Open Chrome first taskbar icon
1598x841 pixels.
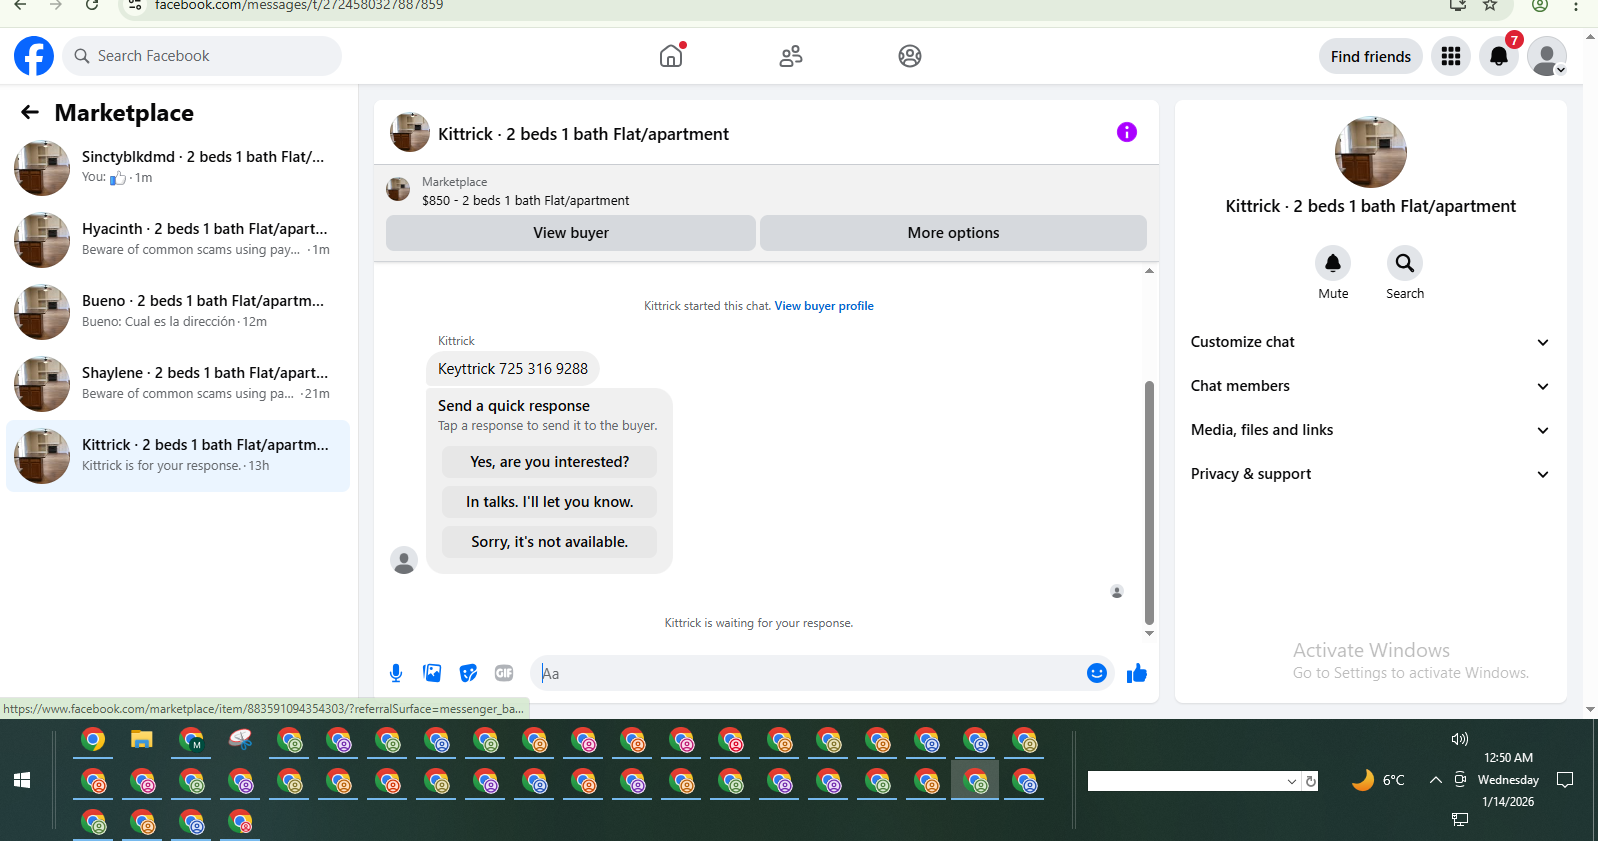click(x=93, y=740)
